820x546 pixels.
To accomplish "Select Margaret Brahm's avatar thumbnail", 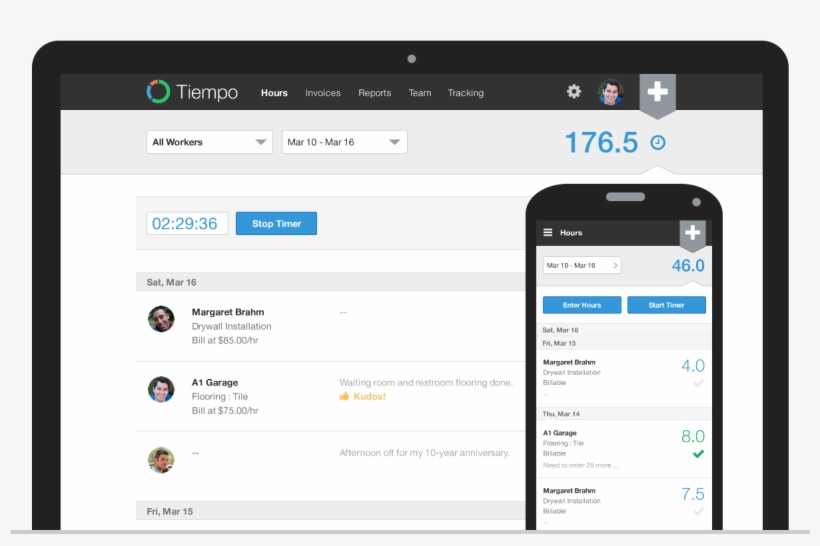I will pos(161,319).
